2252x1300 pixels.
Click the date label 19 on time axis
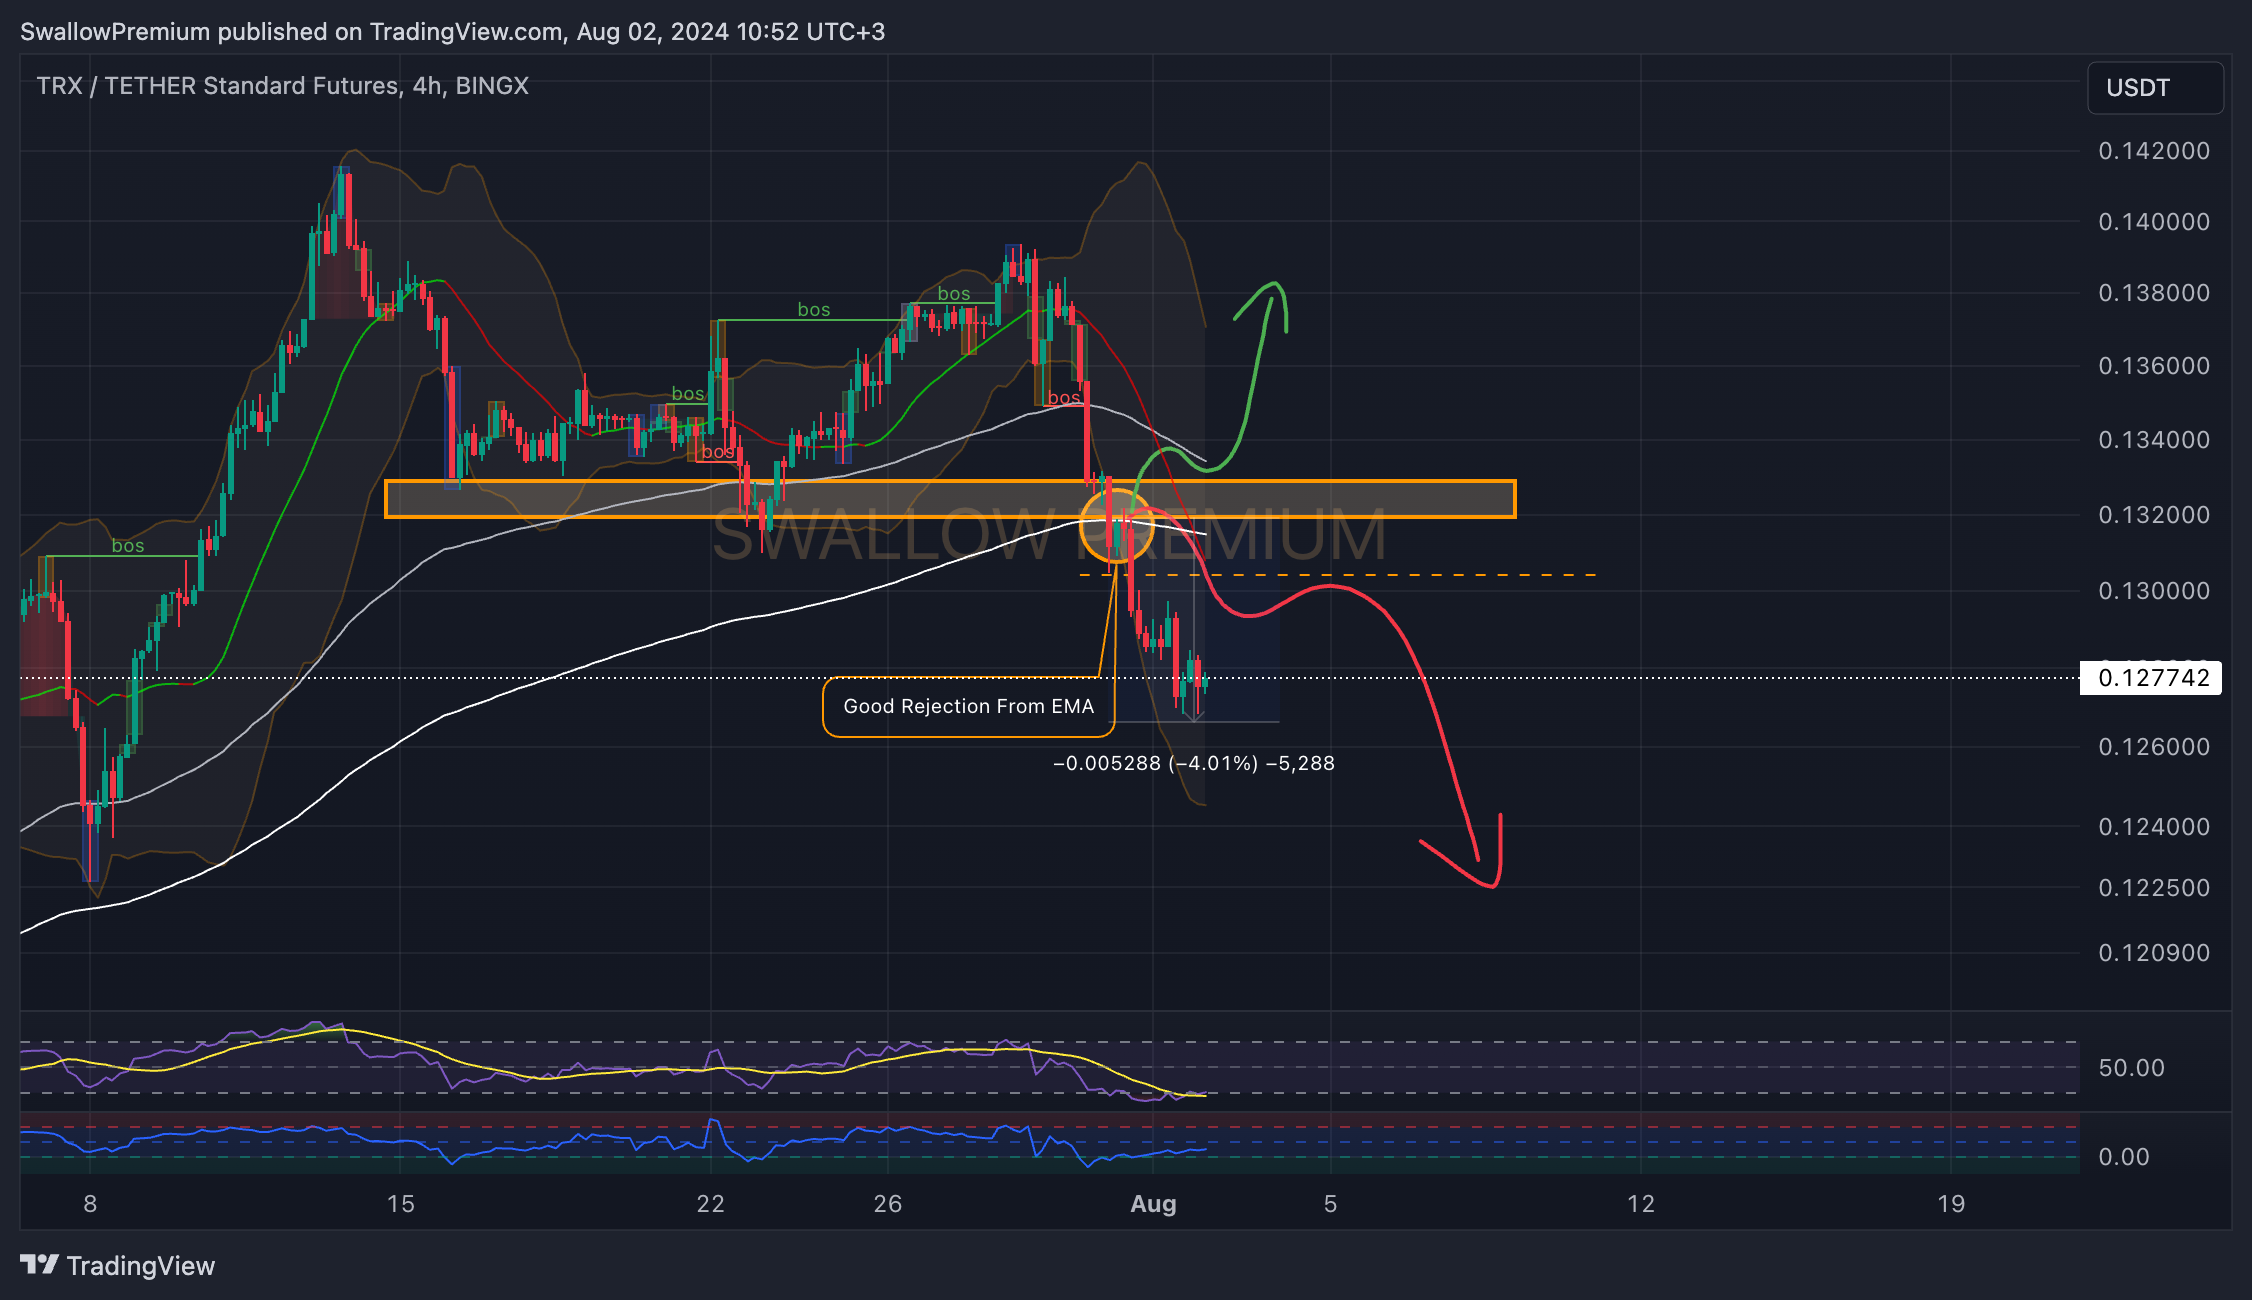pyautogui.click(x=1951, y=1204)
